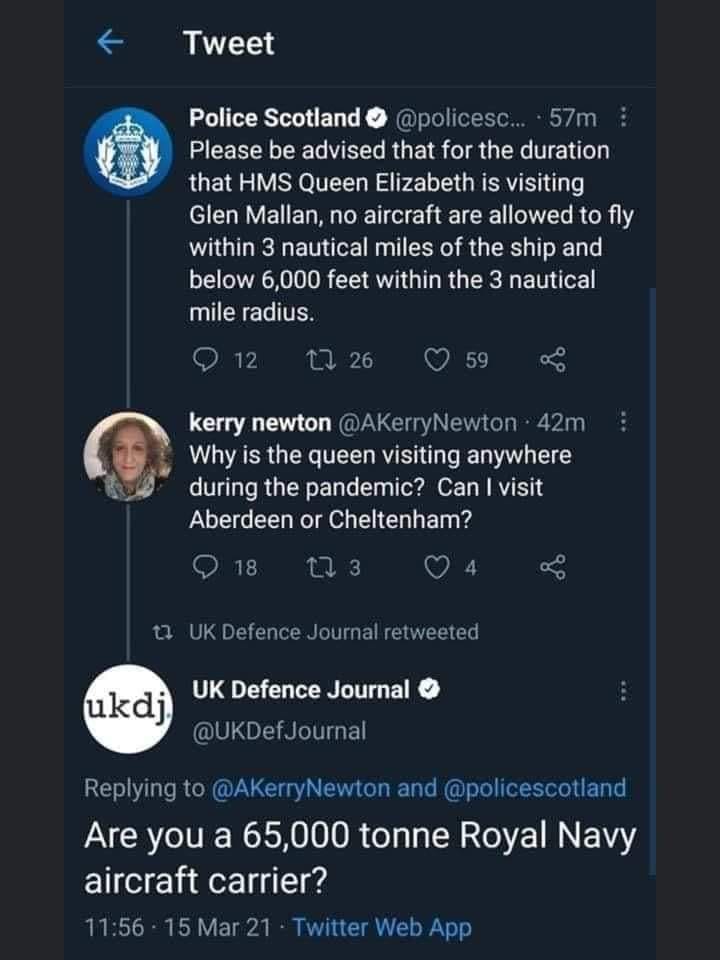Go back using the arrow icon

coord(109,44)
